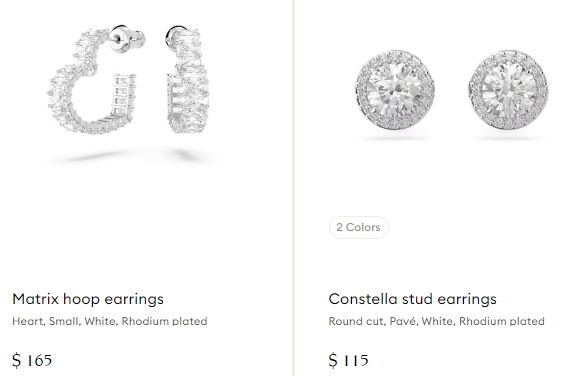Click the heart-shaped Matrix hoop earring photo
Viewport: 582px width, 376px height.
coord(93,80)
